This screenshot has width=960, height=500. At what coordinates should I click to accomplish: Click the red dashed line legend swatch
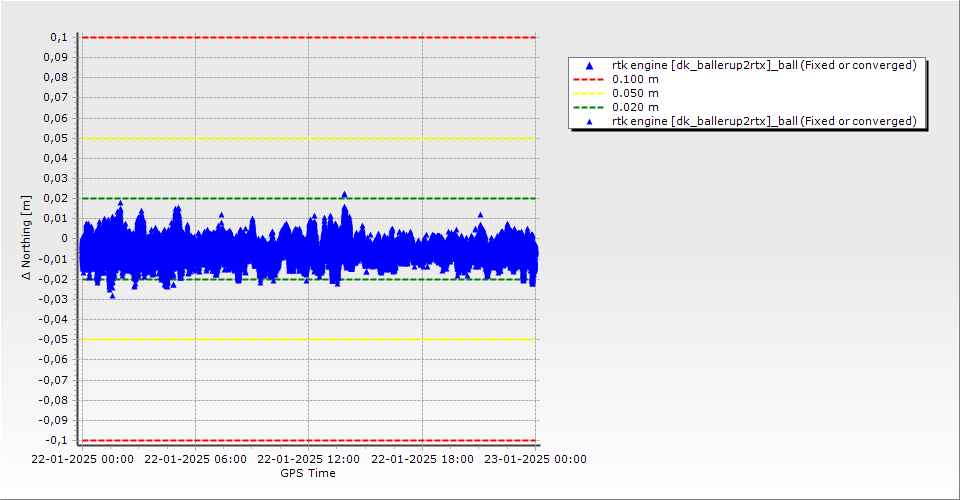tap(588, 80)
